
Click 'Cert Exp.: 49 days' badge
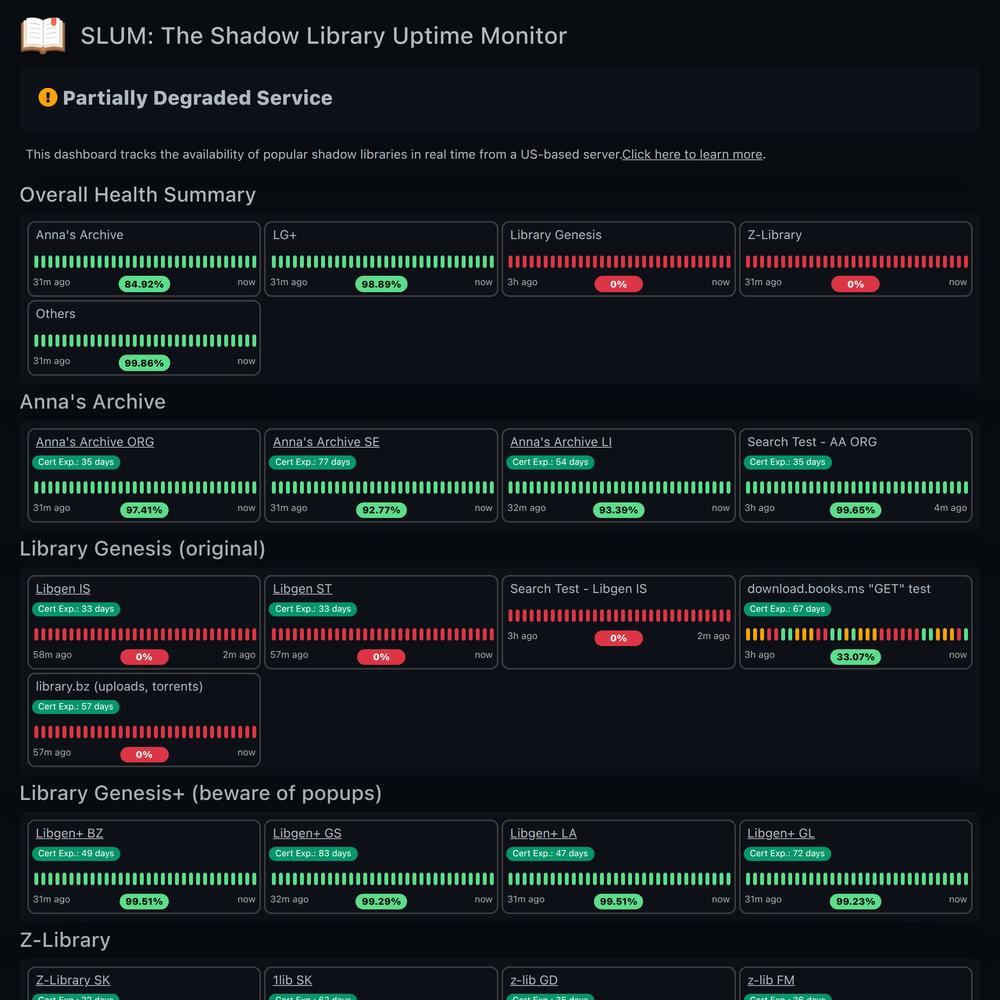pyautogui.click(x=76, y=854)
